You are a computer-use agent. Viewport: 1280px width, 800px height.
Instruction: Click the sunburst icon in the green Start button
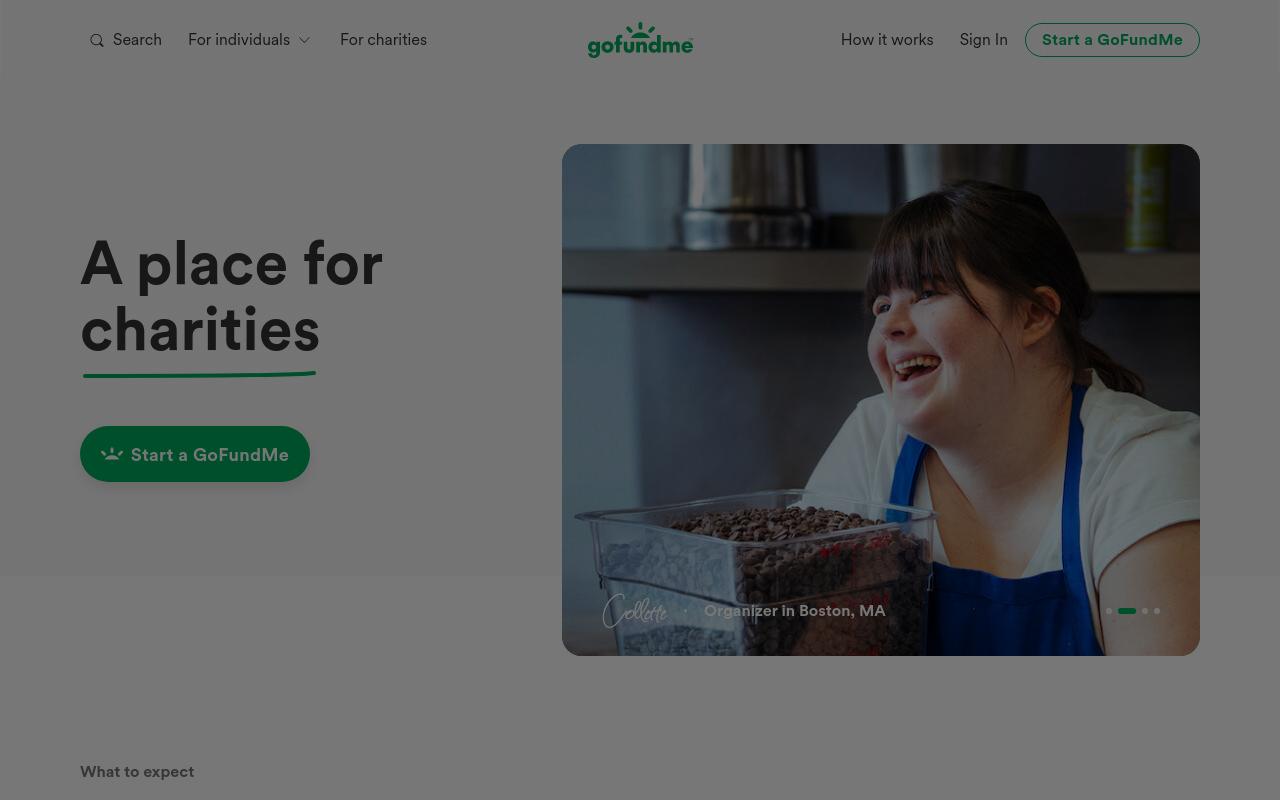point(112,454)
